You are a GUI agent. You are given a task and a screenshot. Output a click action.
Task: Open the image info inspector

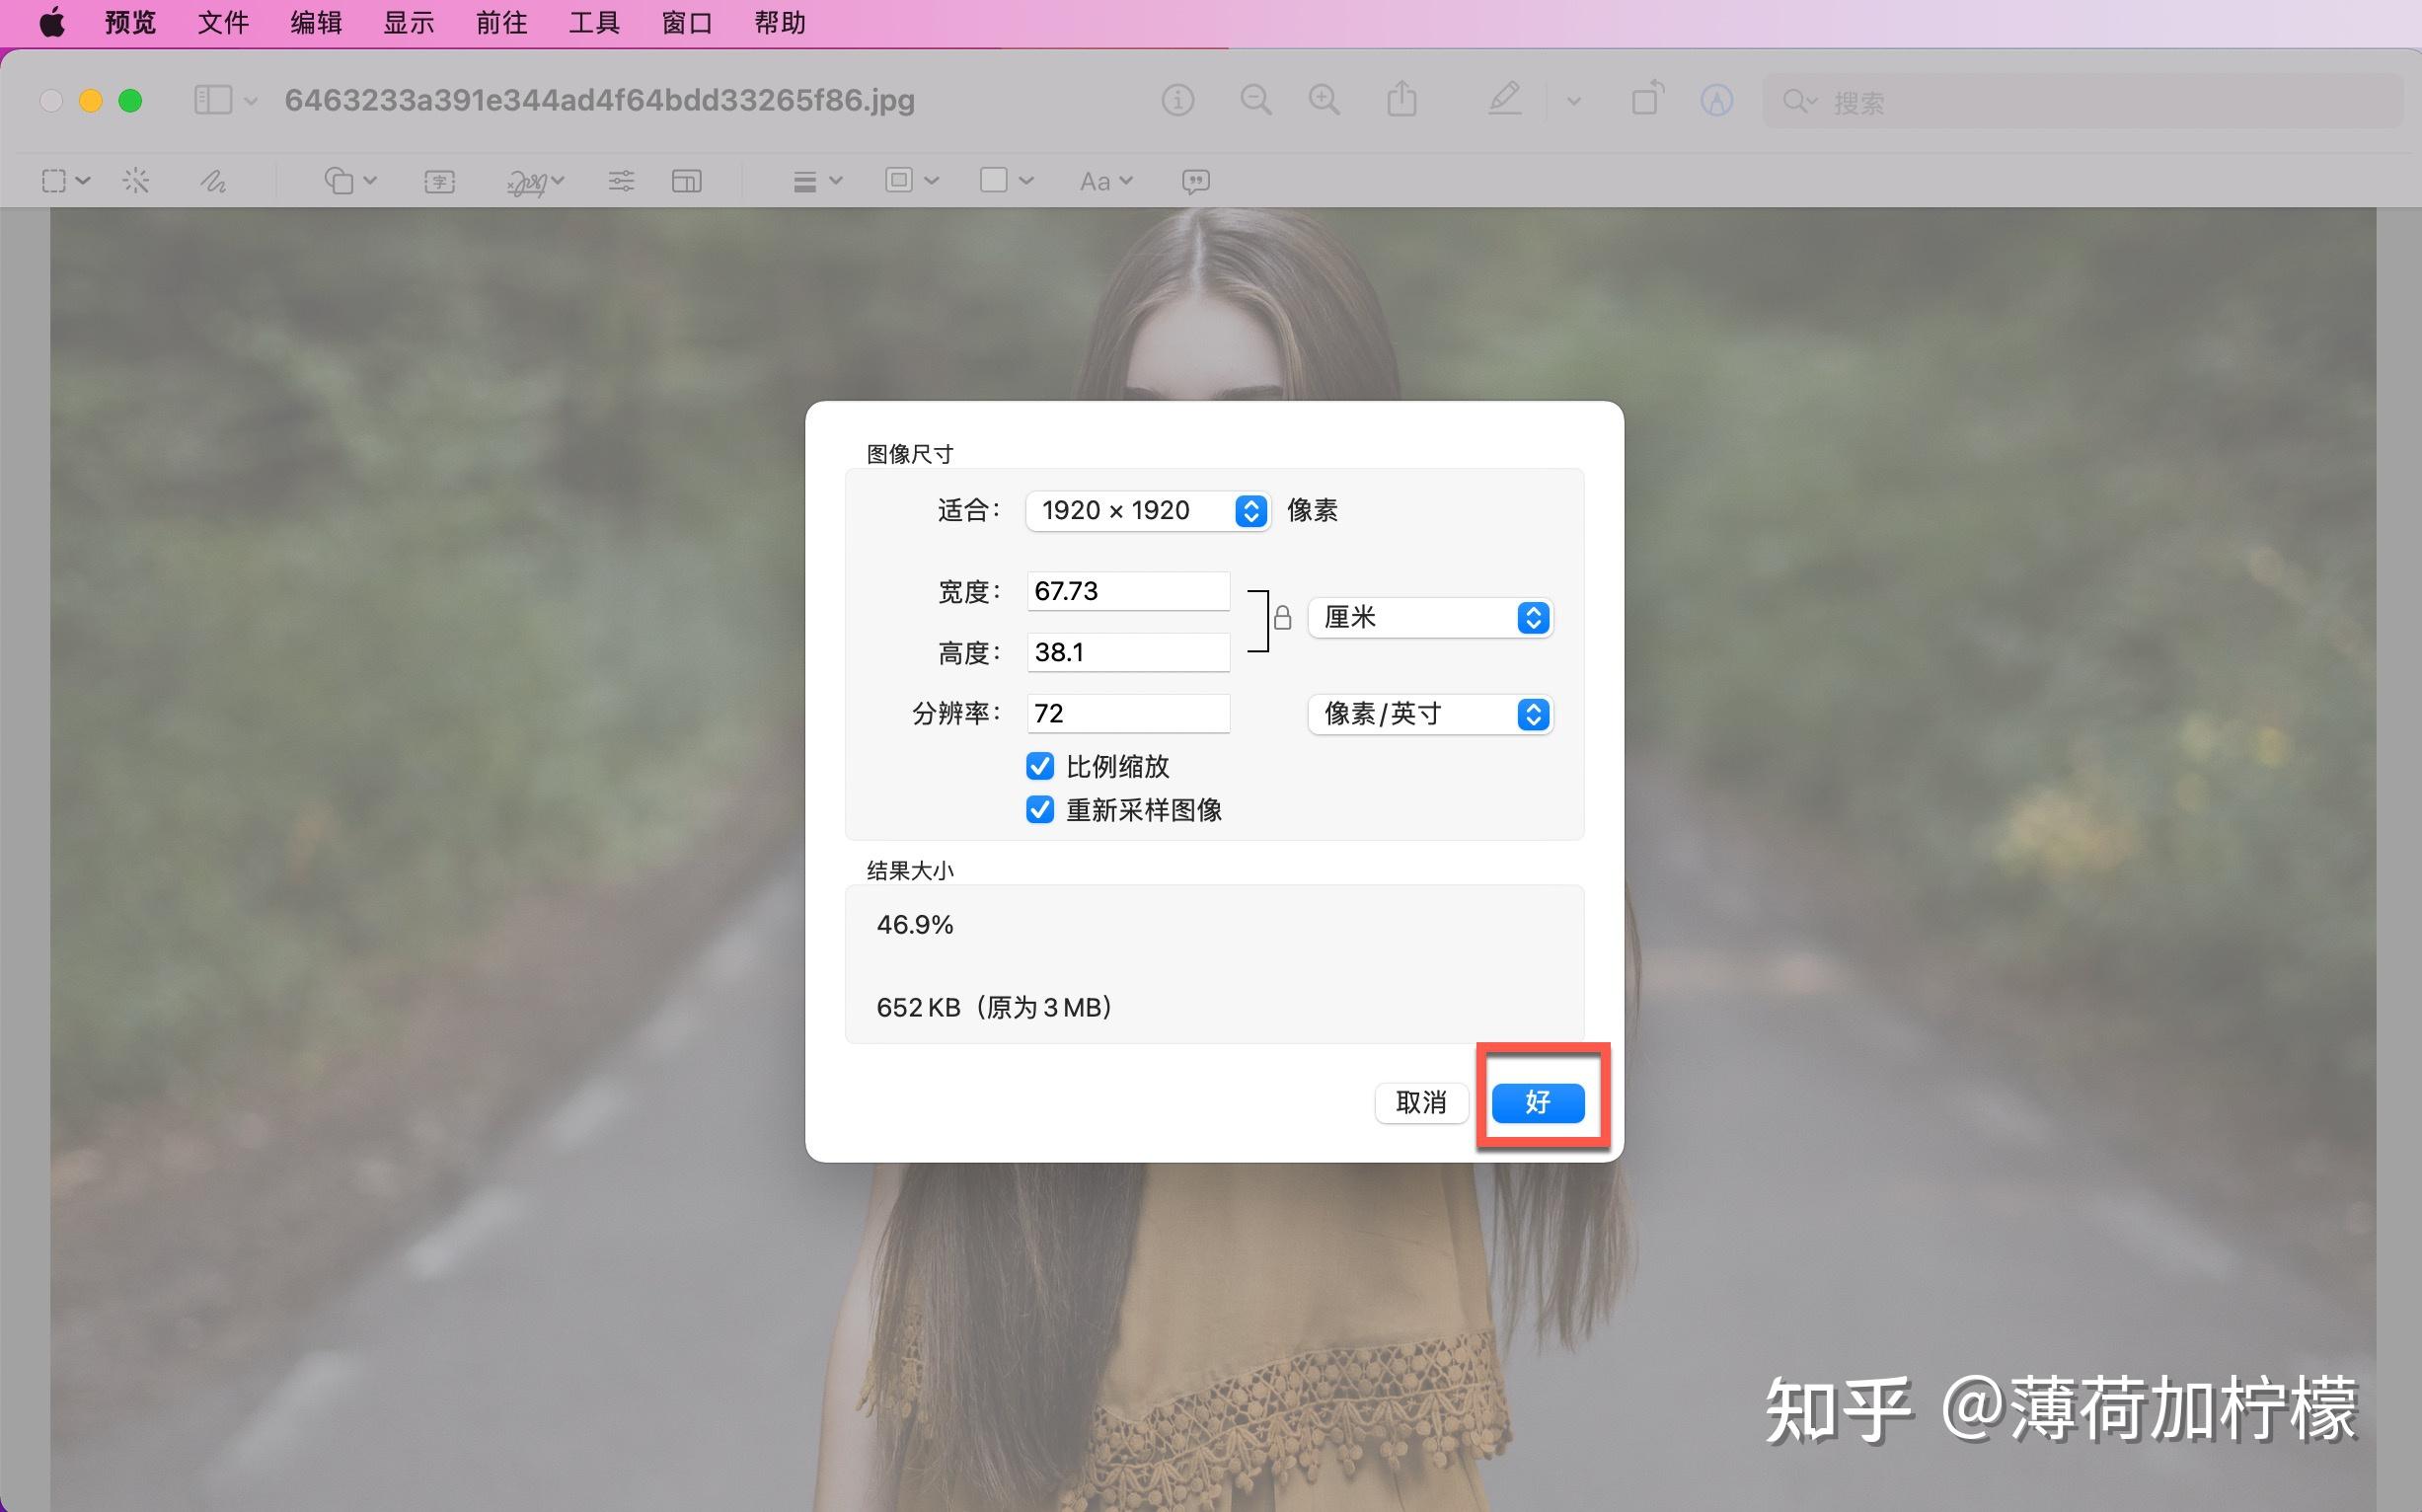click(1177, 99)
